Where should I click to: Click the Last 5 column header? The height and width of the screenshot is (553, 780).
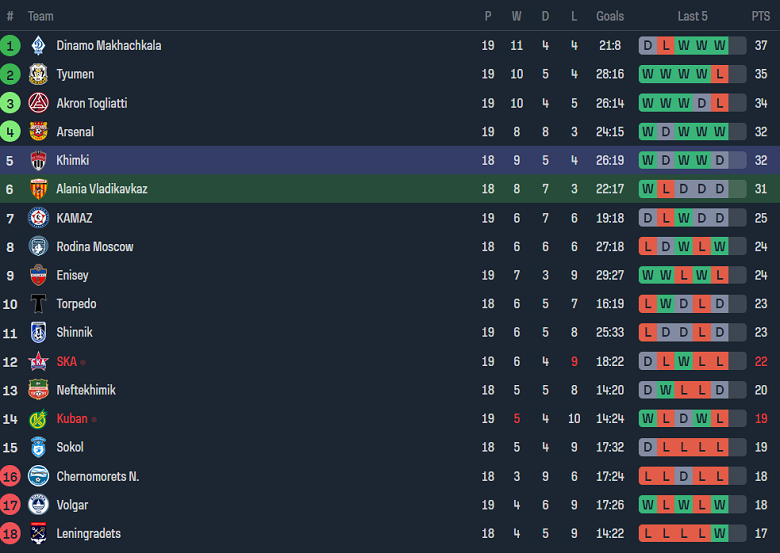point(692,16)
